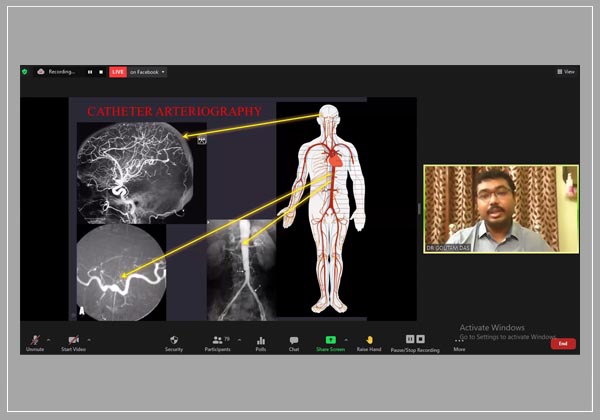Stop recording from bottom toolbar

pos(420,339)
